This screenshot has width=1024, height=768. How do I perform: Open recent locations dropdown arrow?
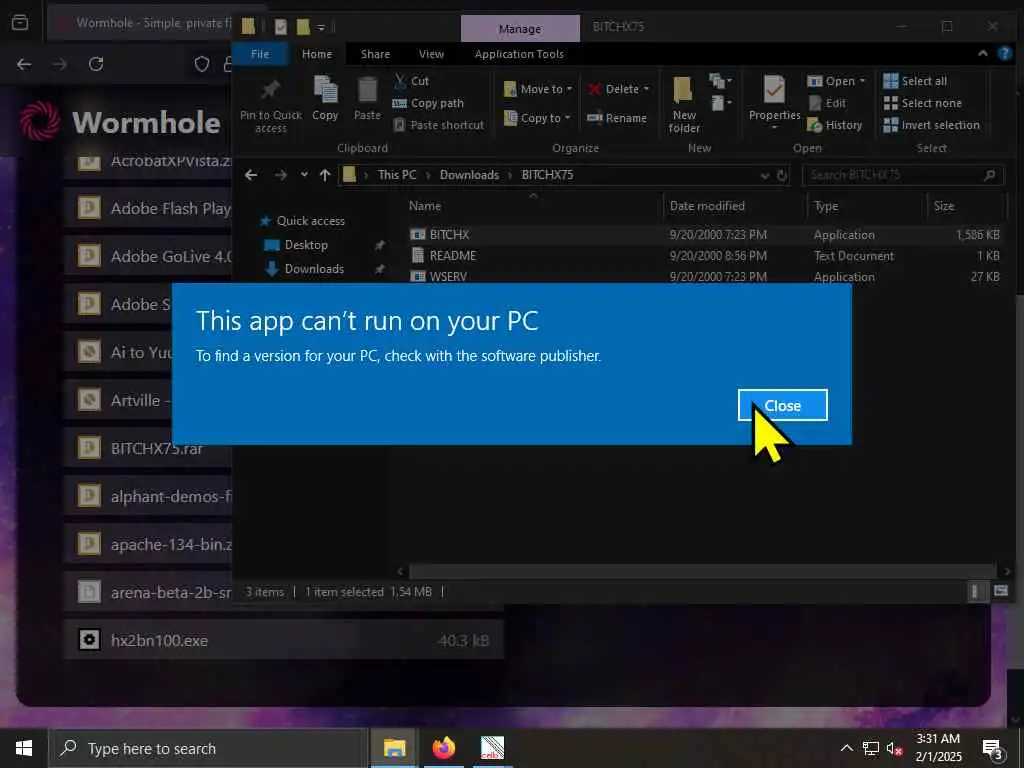pyautogui.click(x=304, y=175)
